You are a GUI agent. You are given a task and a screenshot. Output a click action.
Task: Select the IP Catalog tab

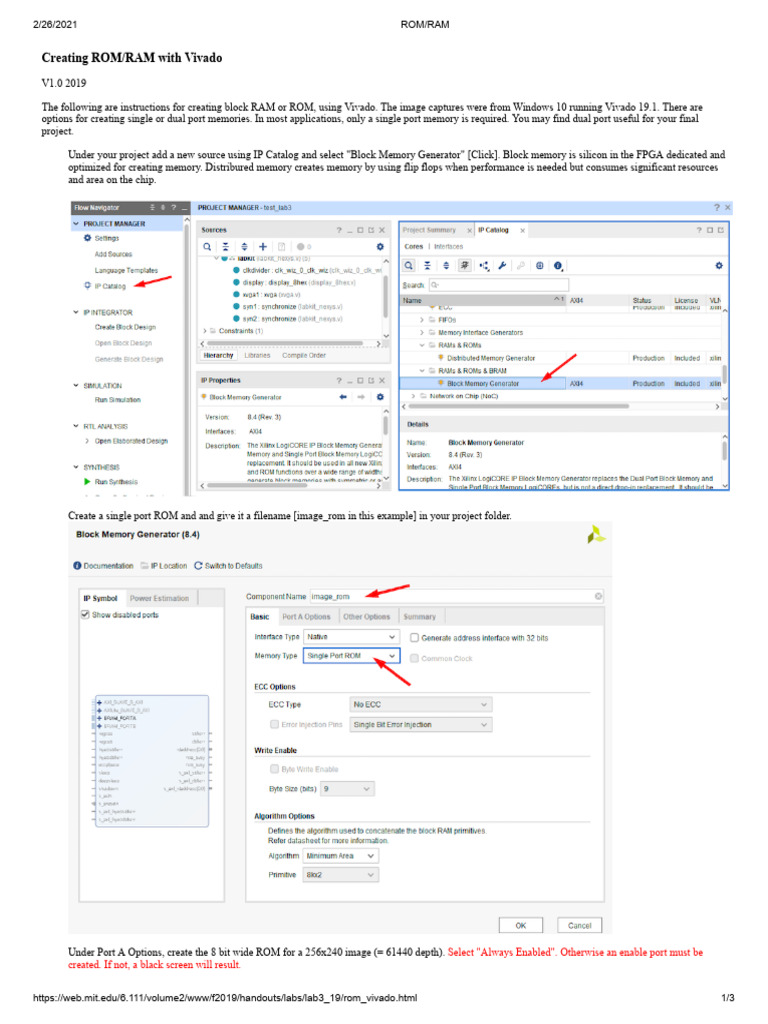(493, 230)
